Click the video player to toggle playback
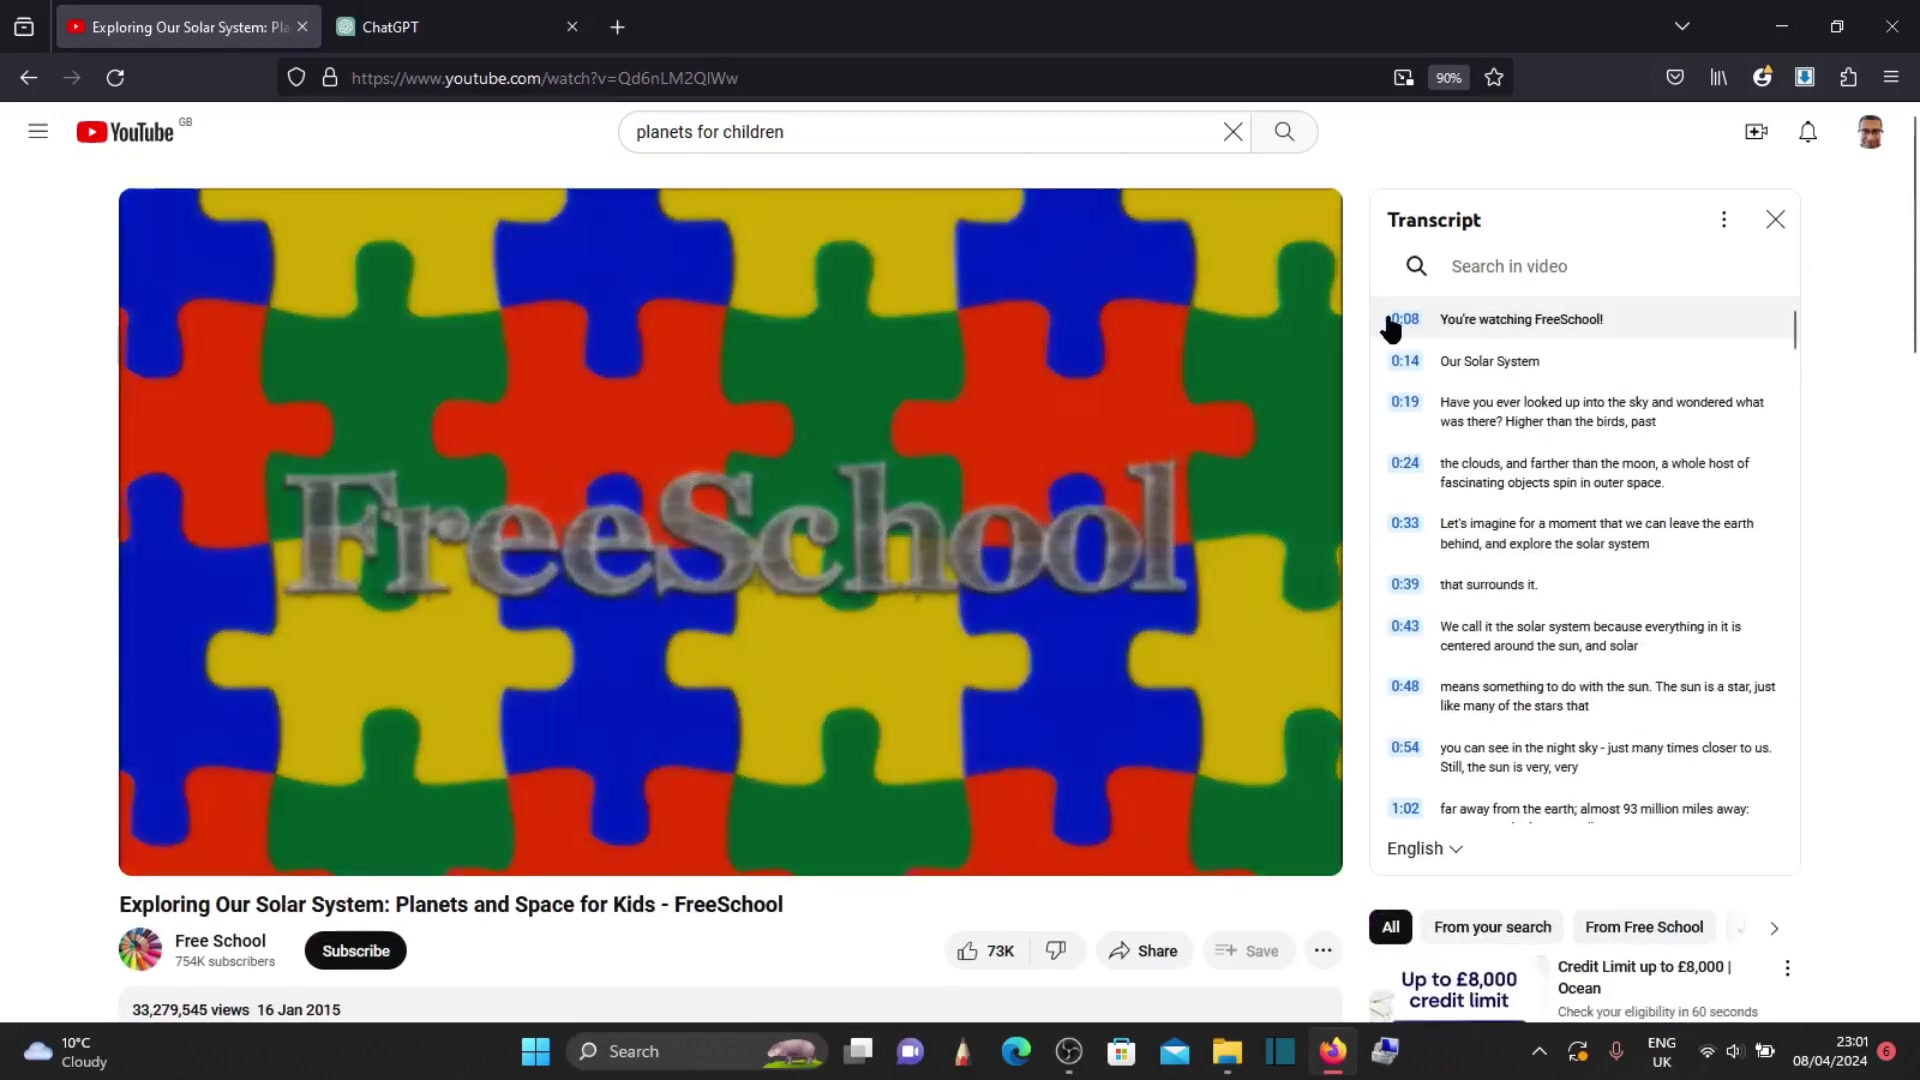The image size is (1920, 1080). [x=730, y=532]
